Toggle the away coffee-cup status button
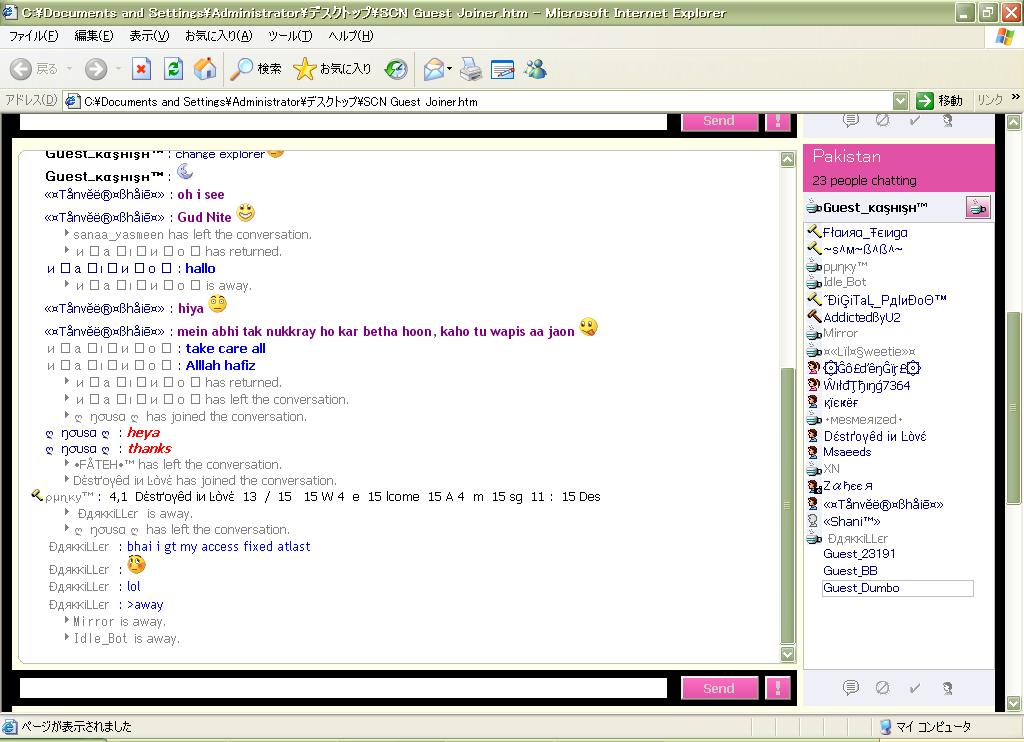This screenshot has height=742, width=1024. click(977, 207)
